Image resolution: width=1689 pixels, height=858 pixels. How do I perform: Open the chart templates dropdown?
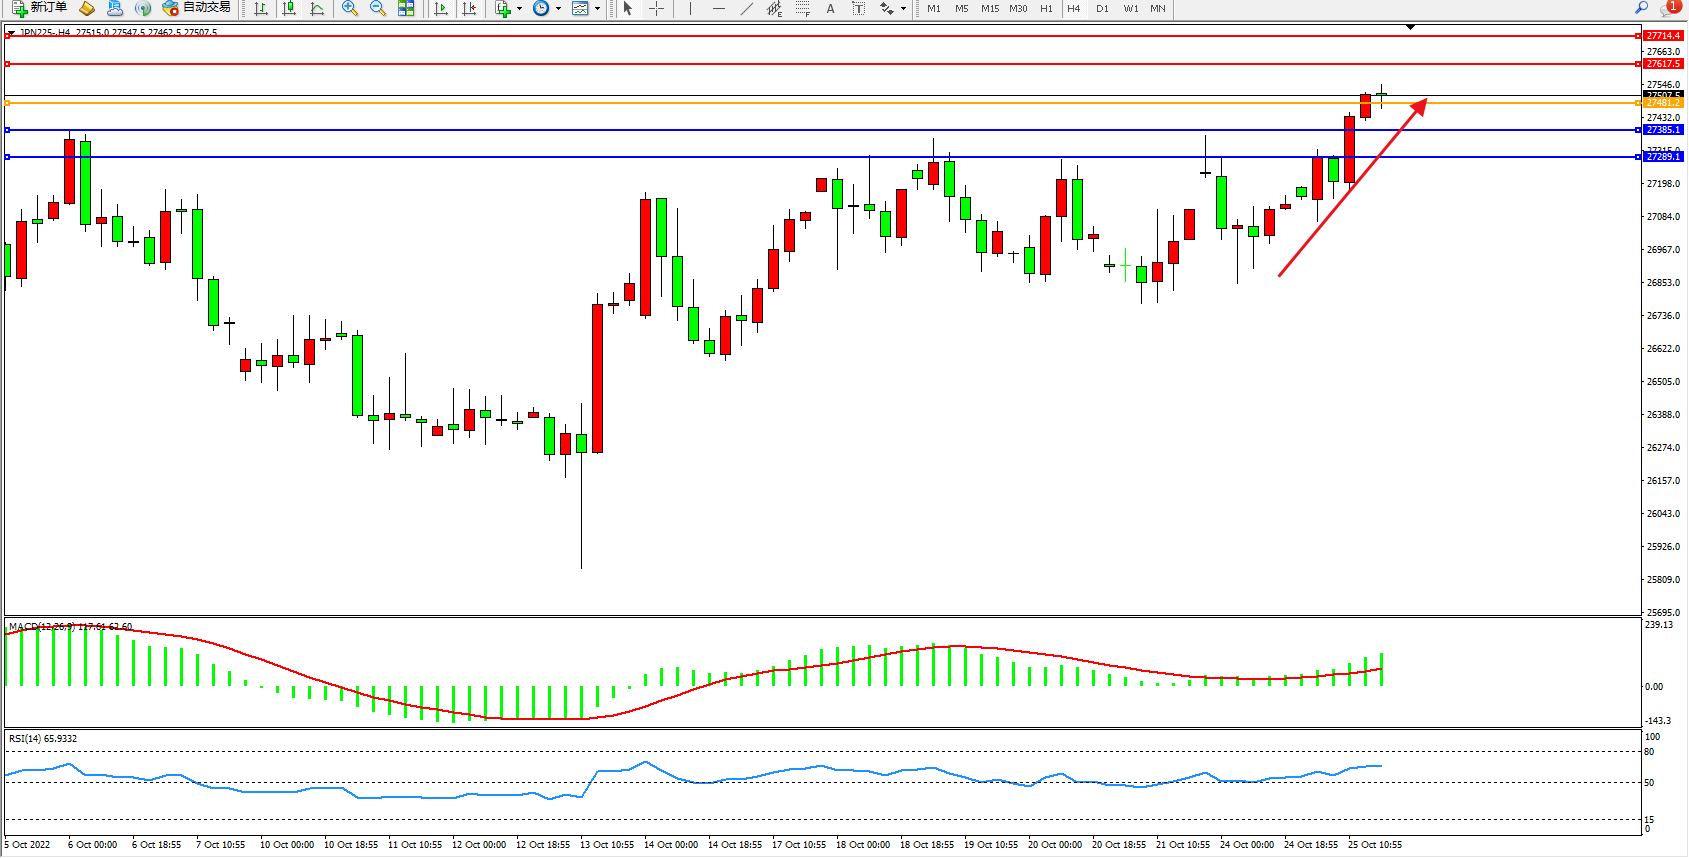click(x=597, y=8)
